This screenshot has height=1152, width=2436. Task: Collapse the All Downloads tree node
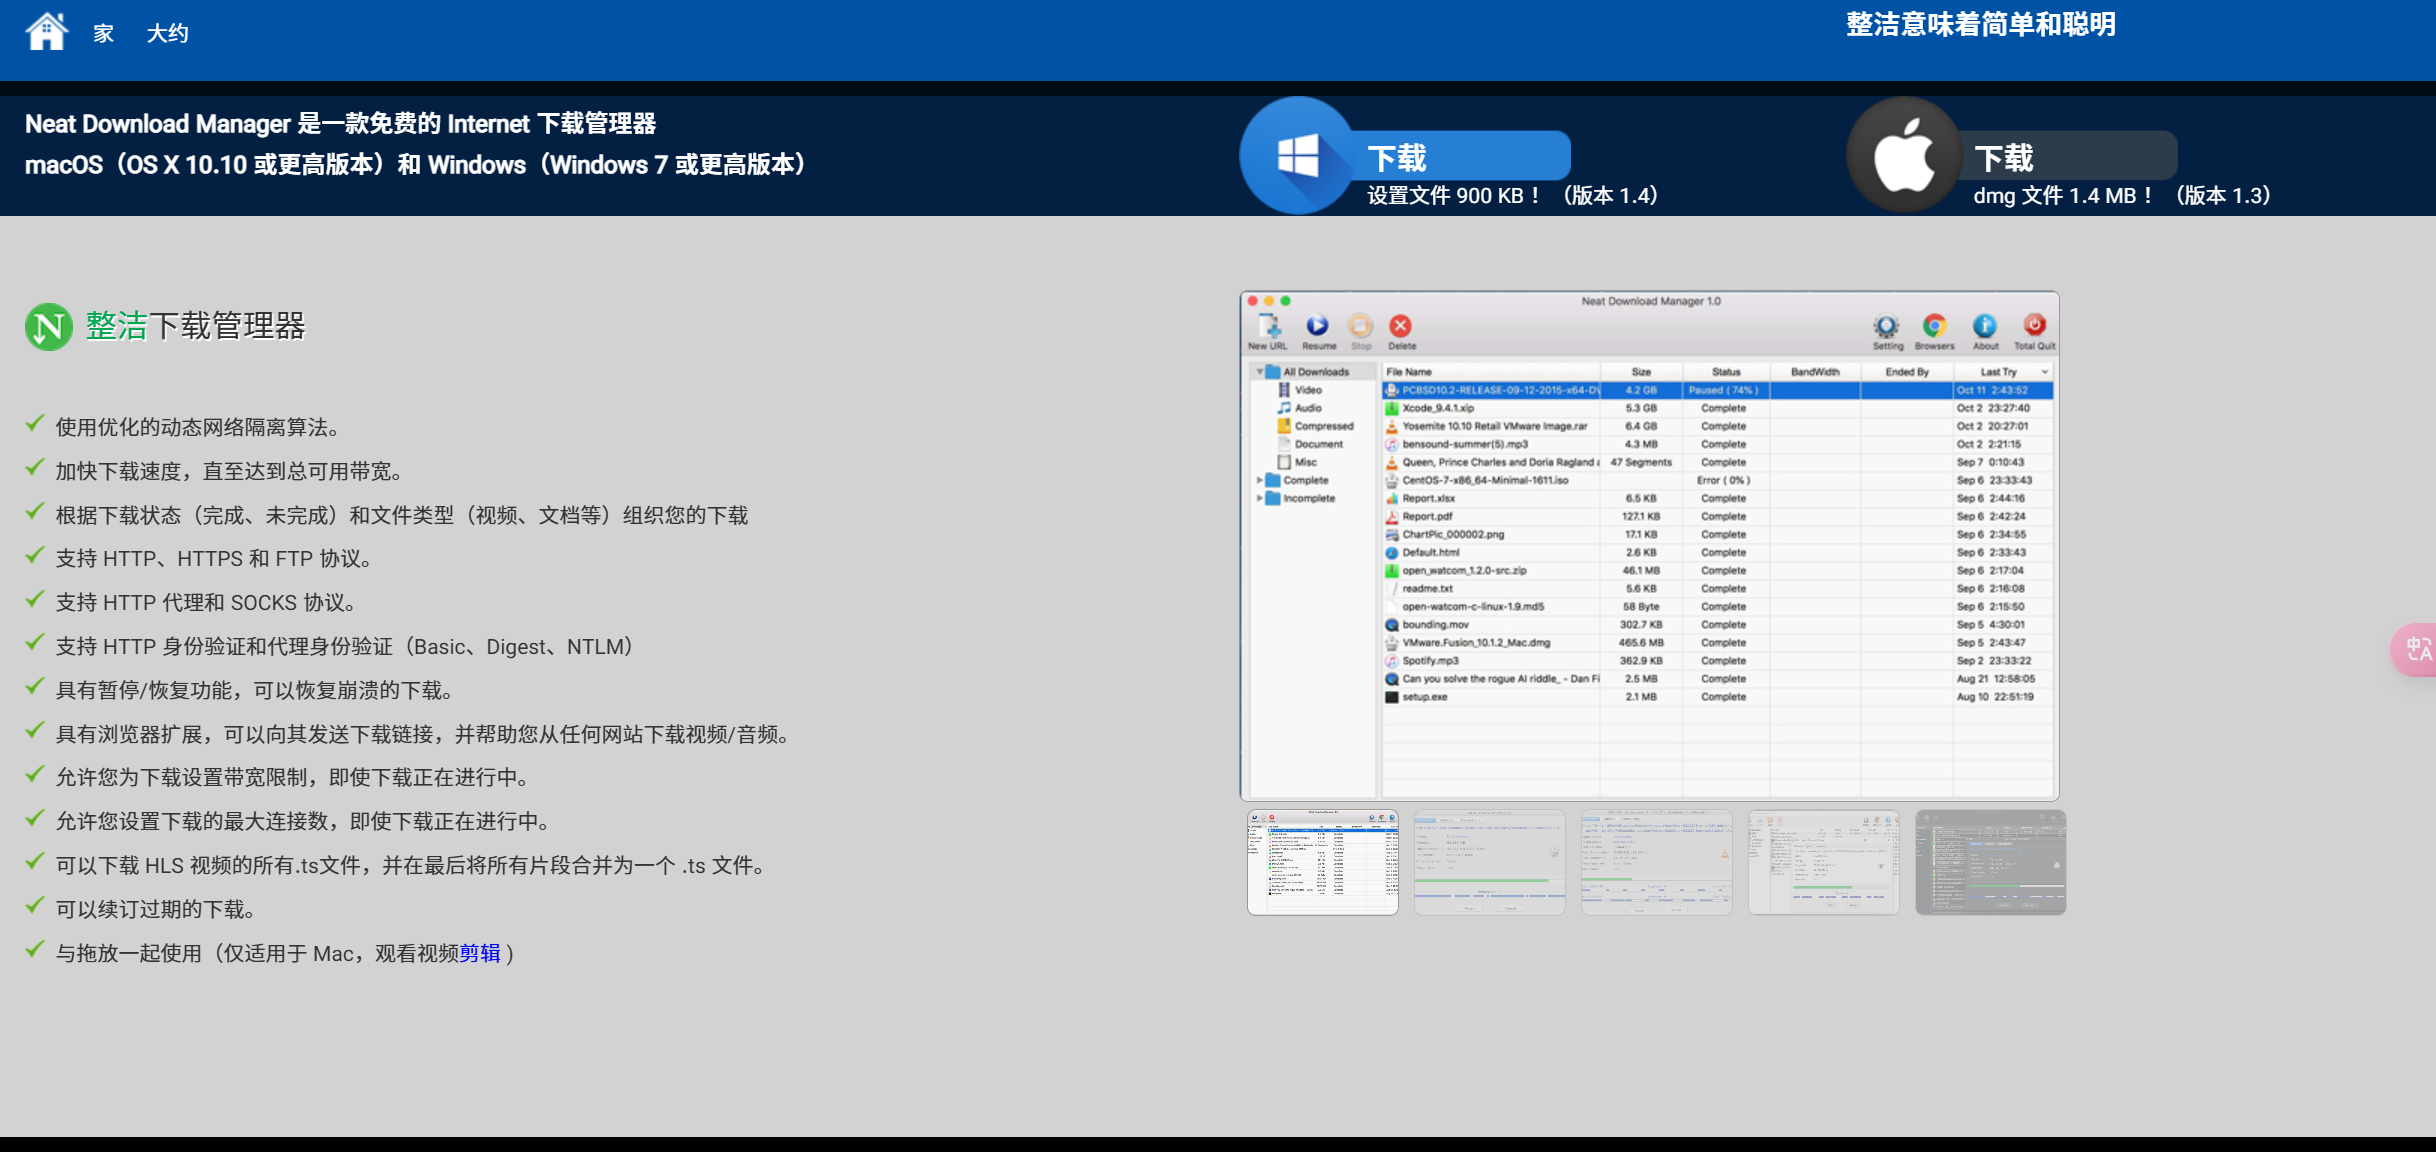click(1259, 372)
